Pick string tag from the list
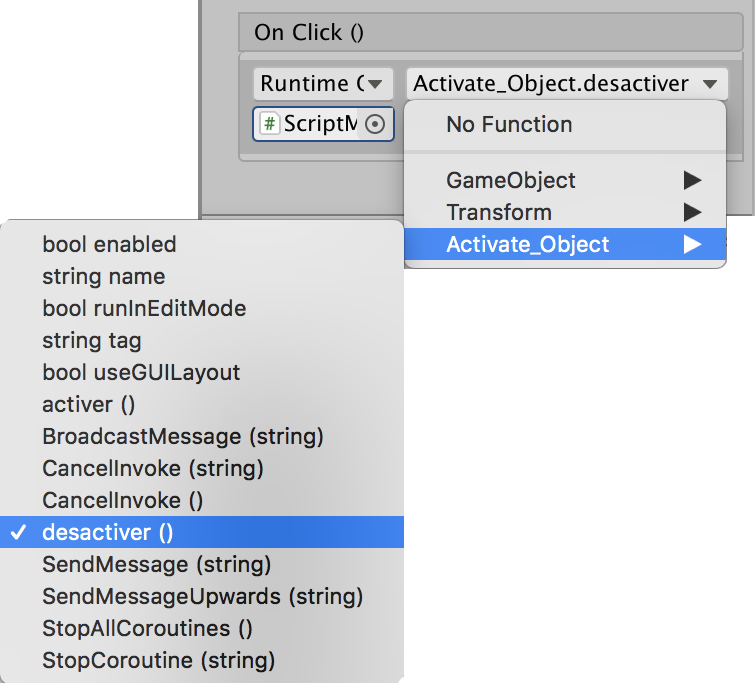Image resolution: width=755 pixels, height=683 pixels. tap(92, 340)
